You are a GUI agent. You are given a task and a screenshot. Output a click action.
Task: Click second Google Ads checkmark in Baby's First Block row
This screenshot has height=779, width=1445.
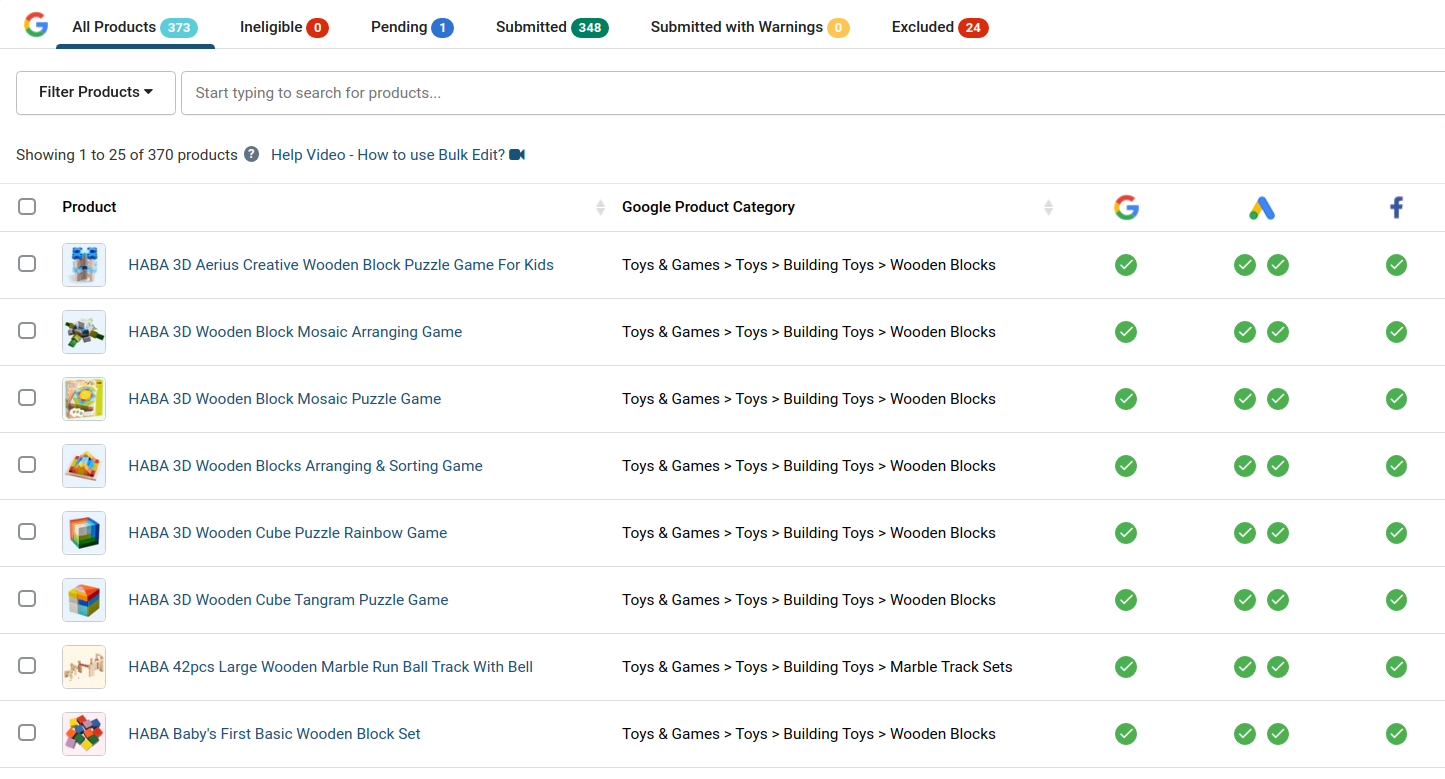pos(1278,734)
